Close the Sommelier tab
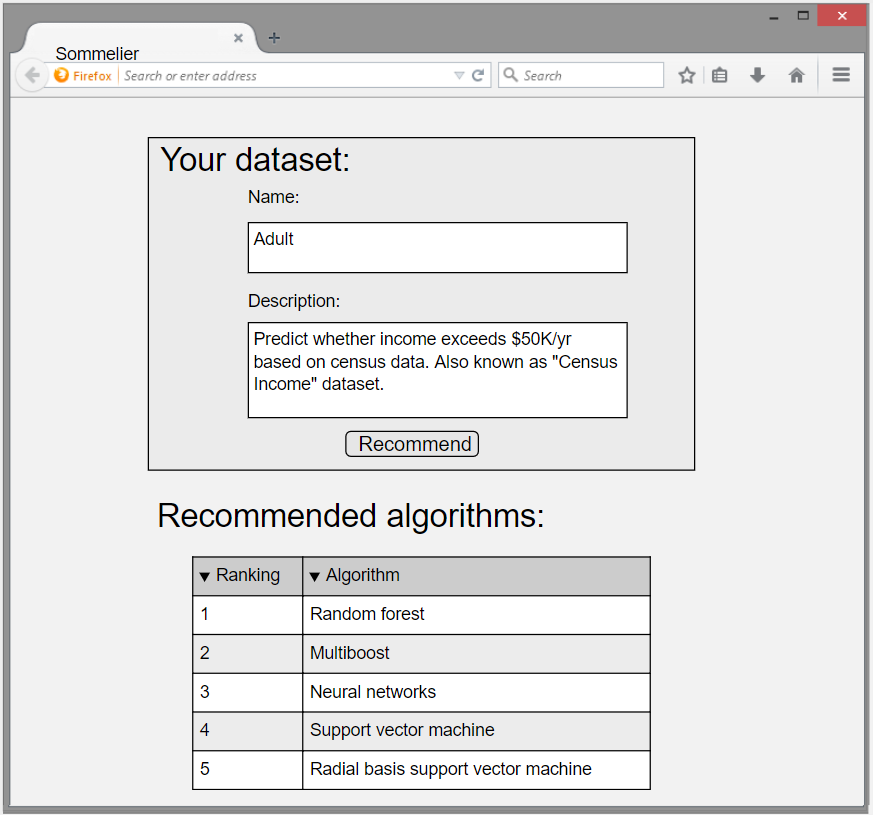Image resolution: width=873 pixels, height=815 pixels. tap(238, 38)
